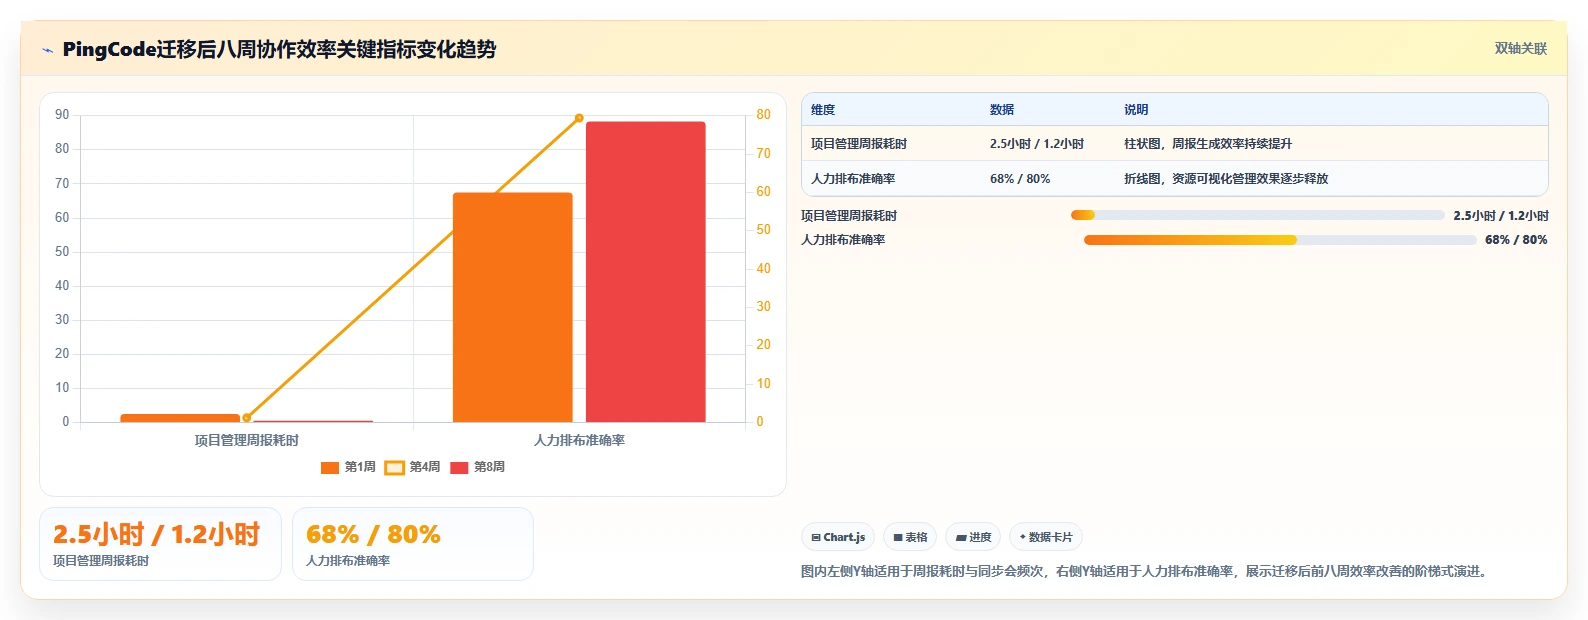1588x620 pixels.
Task: Click description 柱状图，周报生成效率持续提升
Action: click(1208, 144)
